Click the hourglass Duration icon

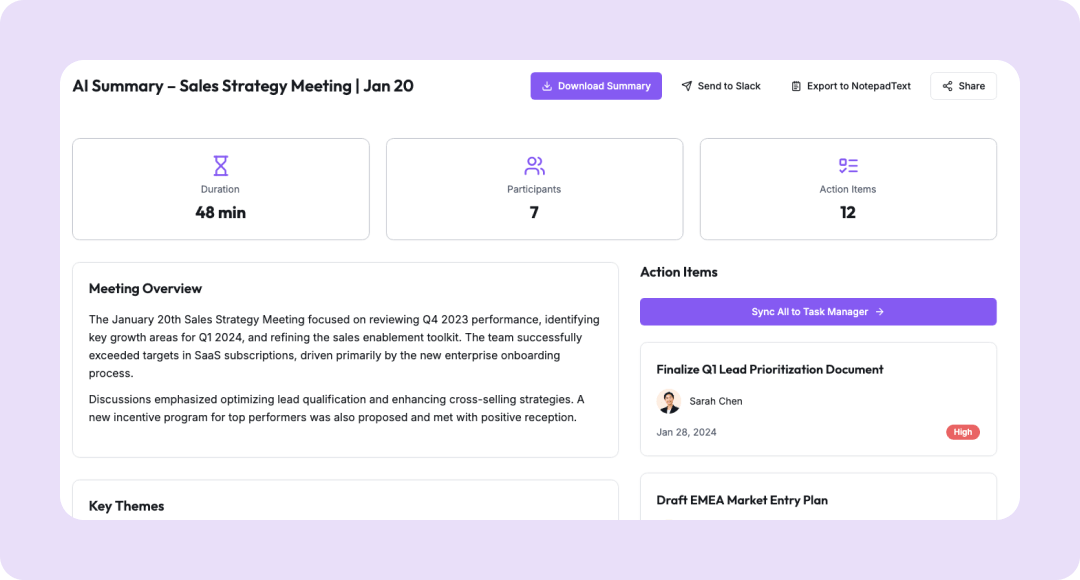220,165
